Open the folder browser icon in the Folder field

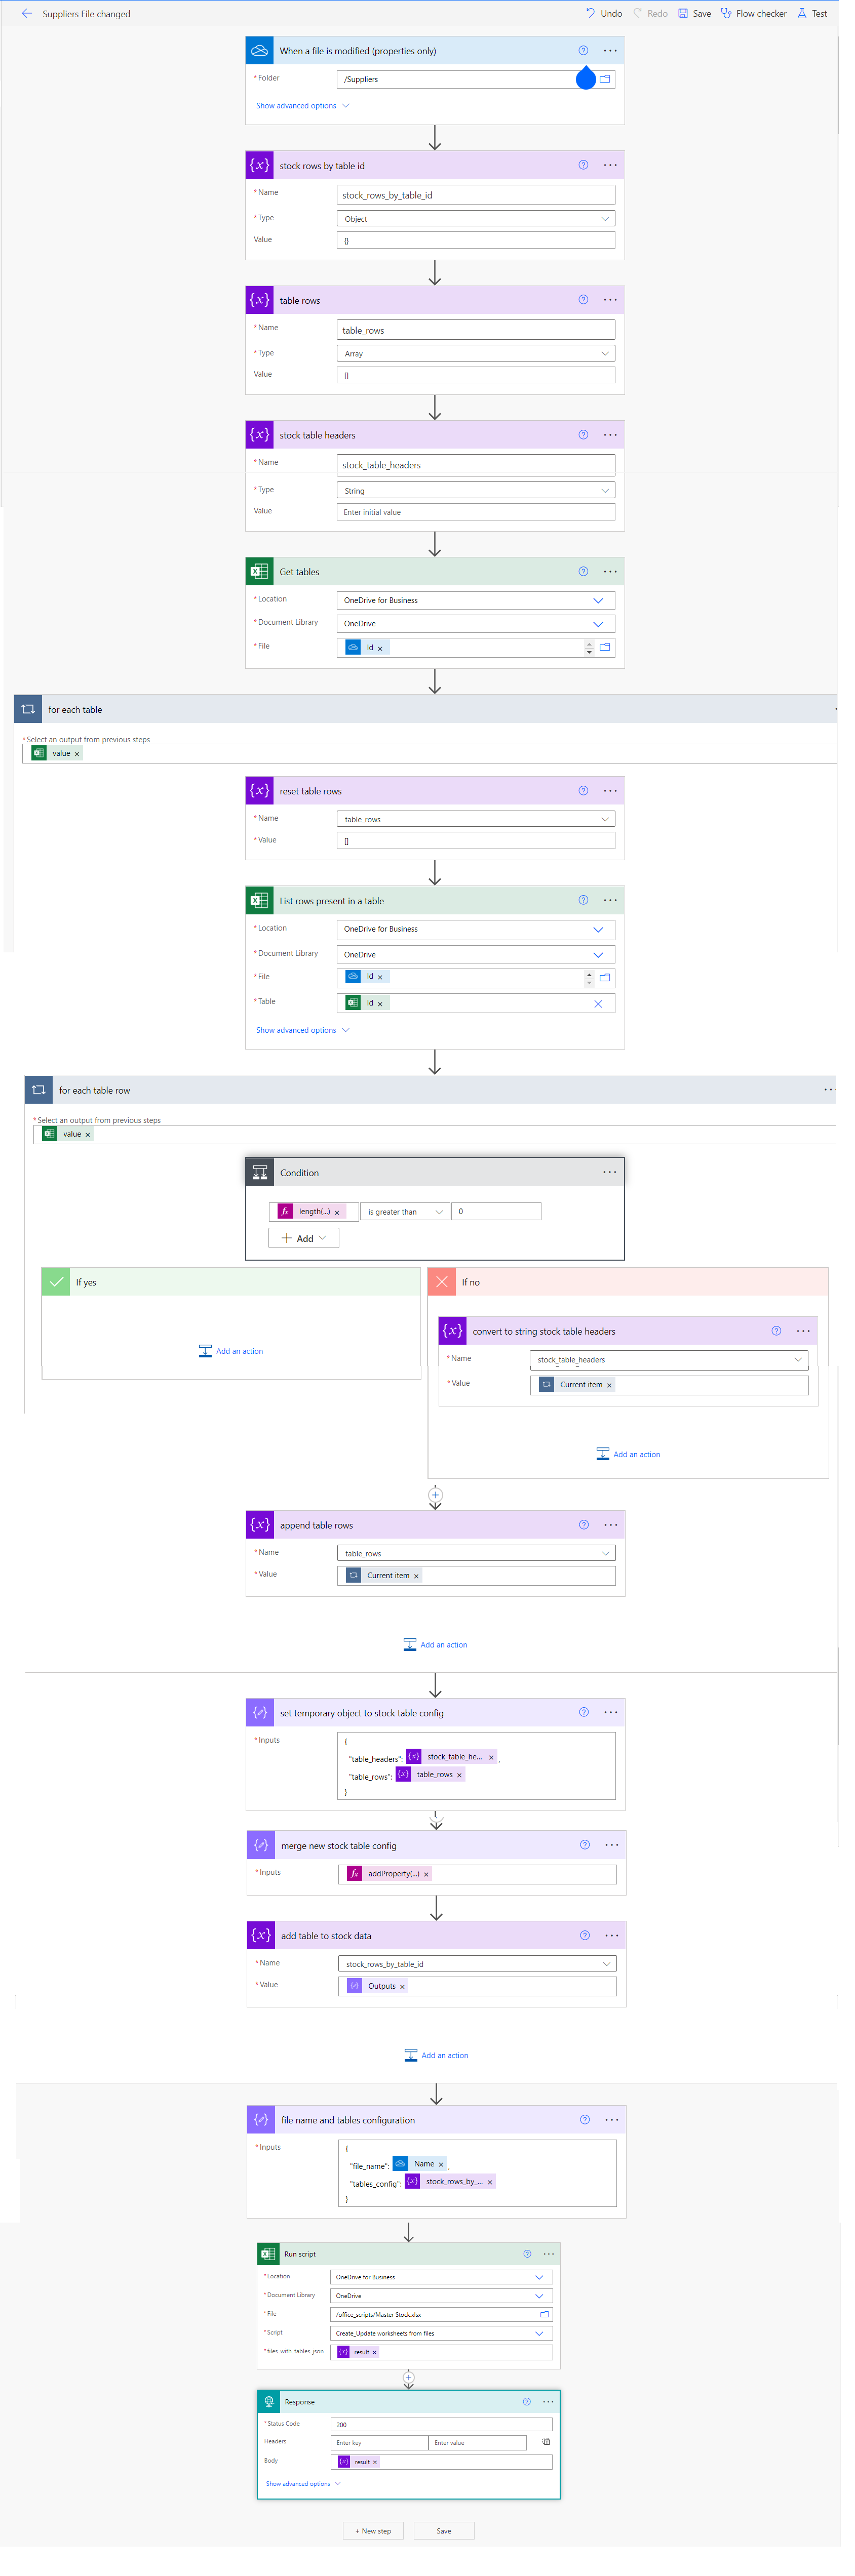click(x=605, y=78)
